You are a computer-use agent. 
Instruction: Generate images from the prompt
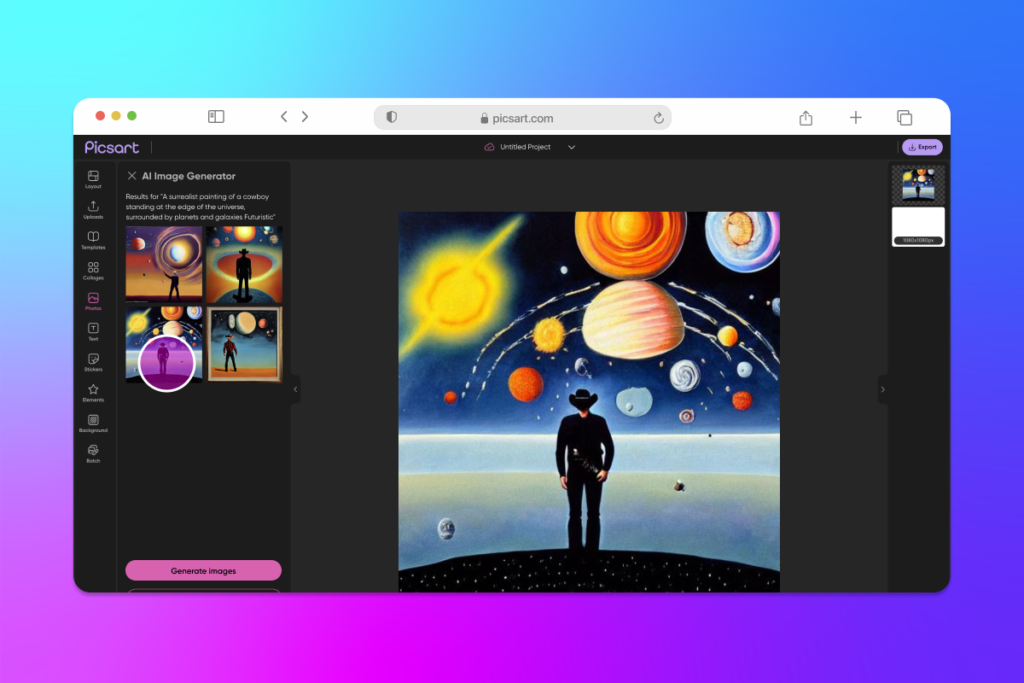click(203, 570)
